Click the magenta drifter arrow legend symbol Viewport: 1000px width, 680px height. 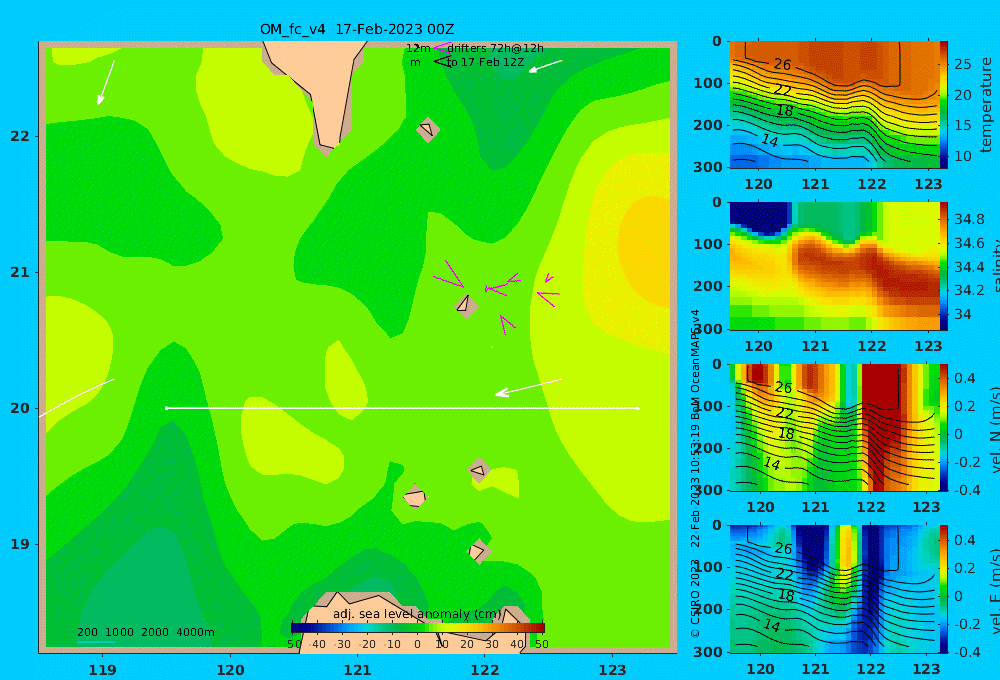(441, 48)
